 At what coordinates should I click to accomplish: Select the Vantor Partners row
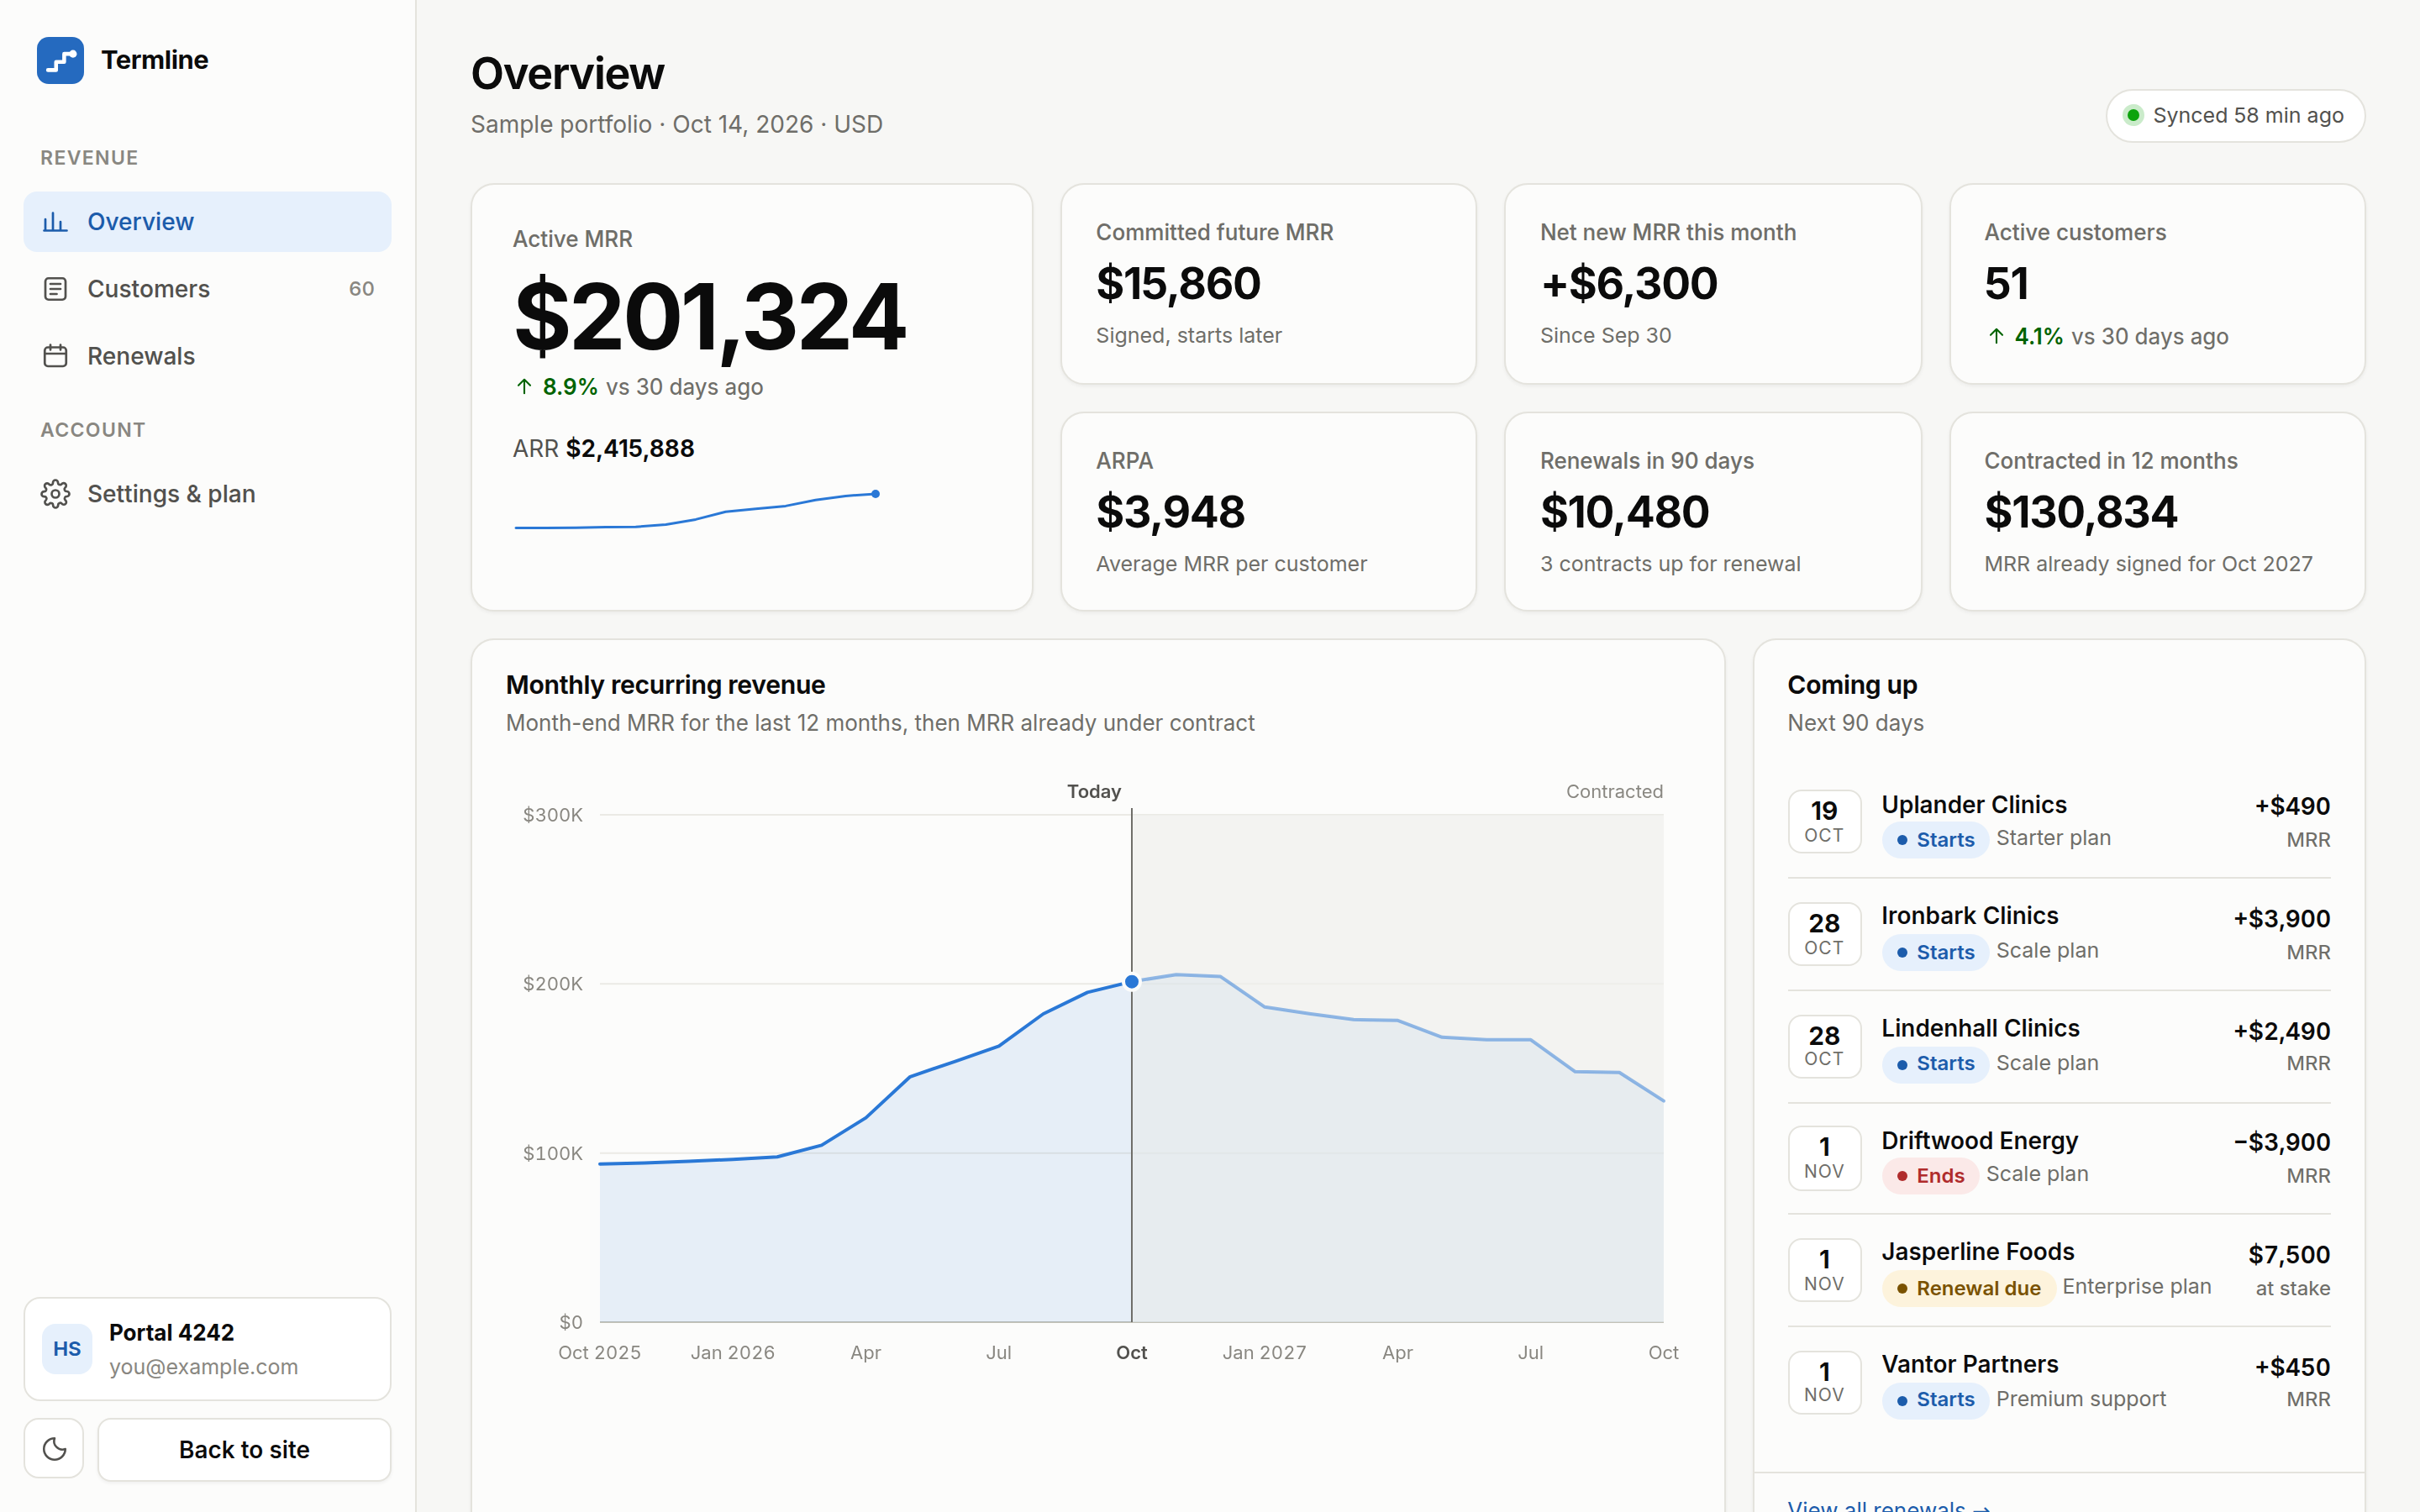(2059, 1382)
